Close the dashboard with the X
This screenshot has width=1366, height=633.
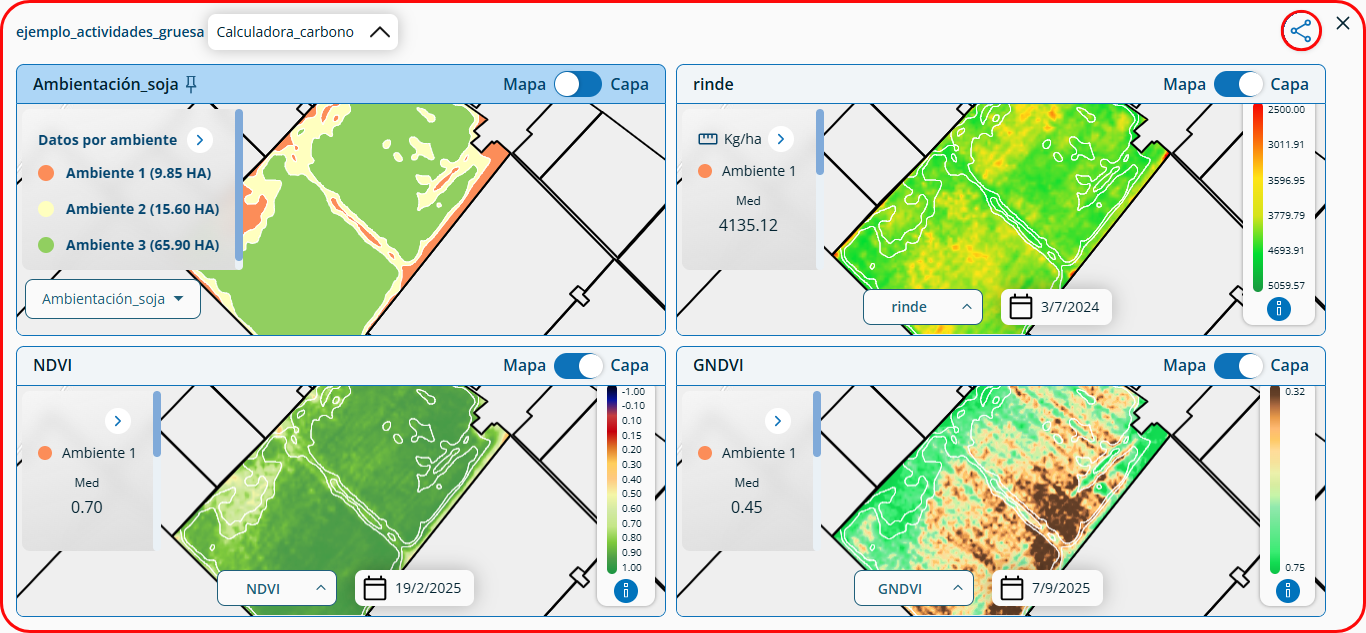(1343, 23)
